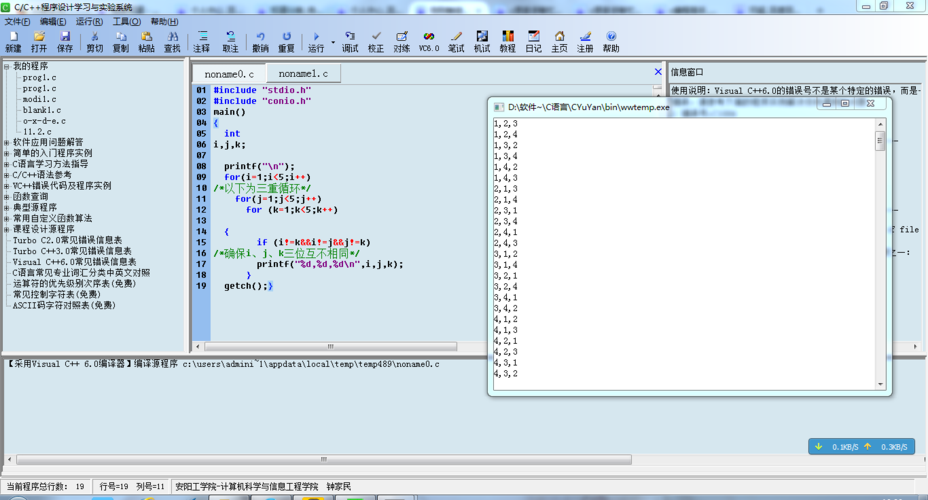Screen dimensions: 928x500
Task: Click the network speed widget 0.1KB/S
Action: (862, 447)
